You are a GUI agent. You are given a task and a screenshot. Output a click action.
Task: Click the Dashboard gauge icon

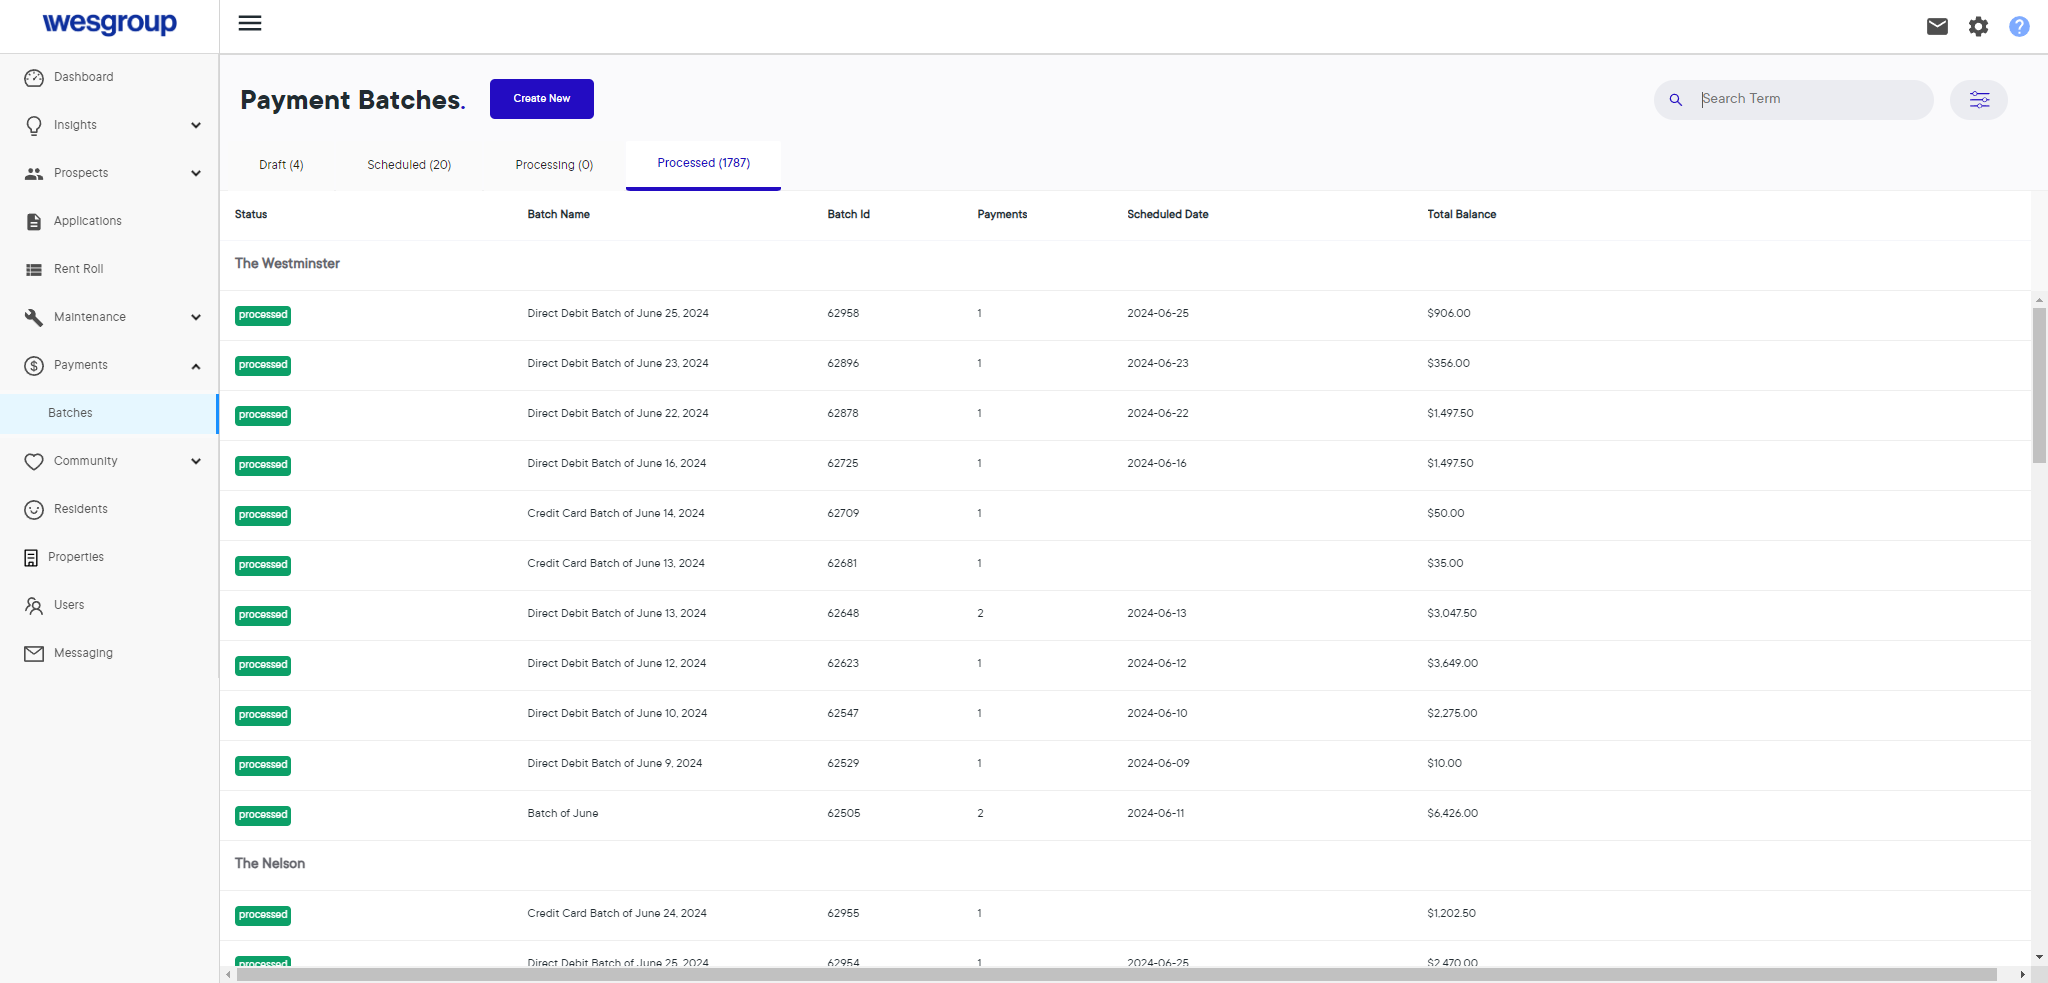(x=34, y=78)
